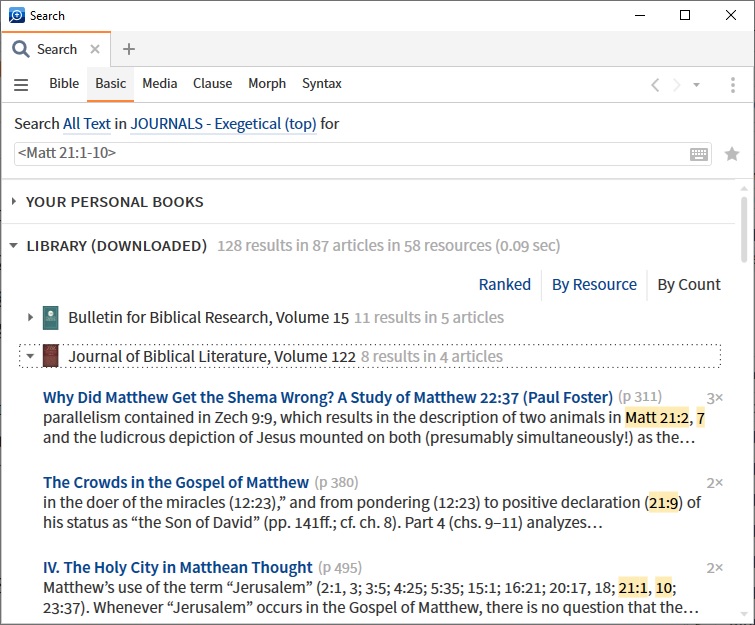Open article The Crowds in the Gospel of Matthew
Viewport: 755px width, 625px height.
(176, 482)
